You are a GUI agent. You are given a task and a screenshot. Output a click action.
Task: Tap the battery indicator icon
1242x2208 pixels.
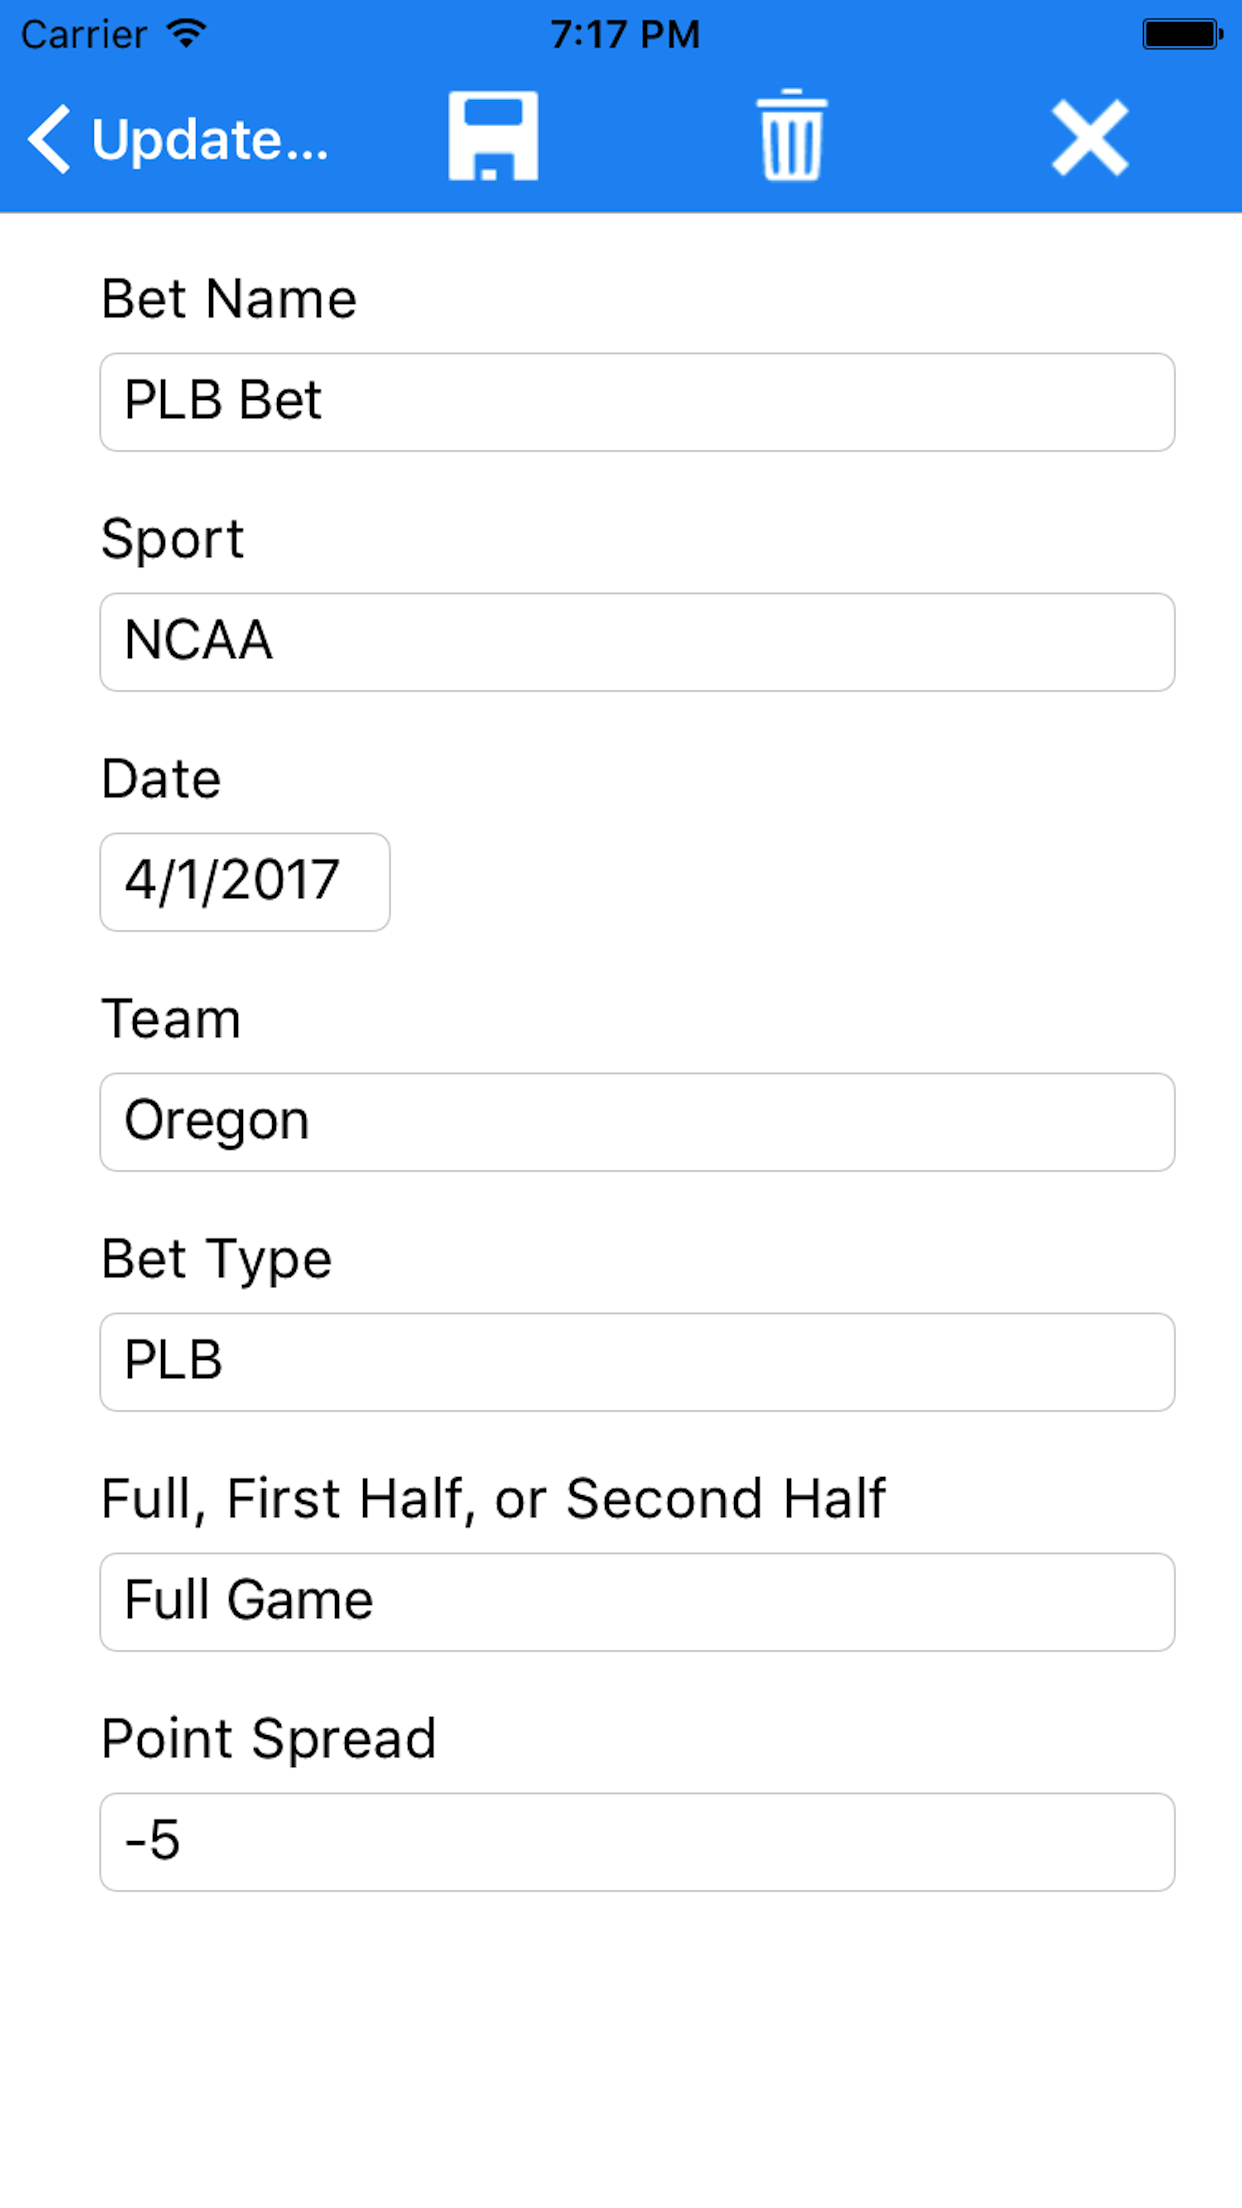[x=1182, y=34]
